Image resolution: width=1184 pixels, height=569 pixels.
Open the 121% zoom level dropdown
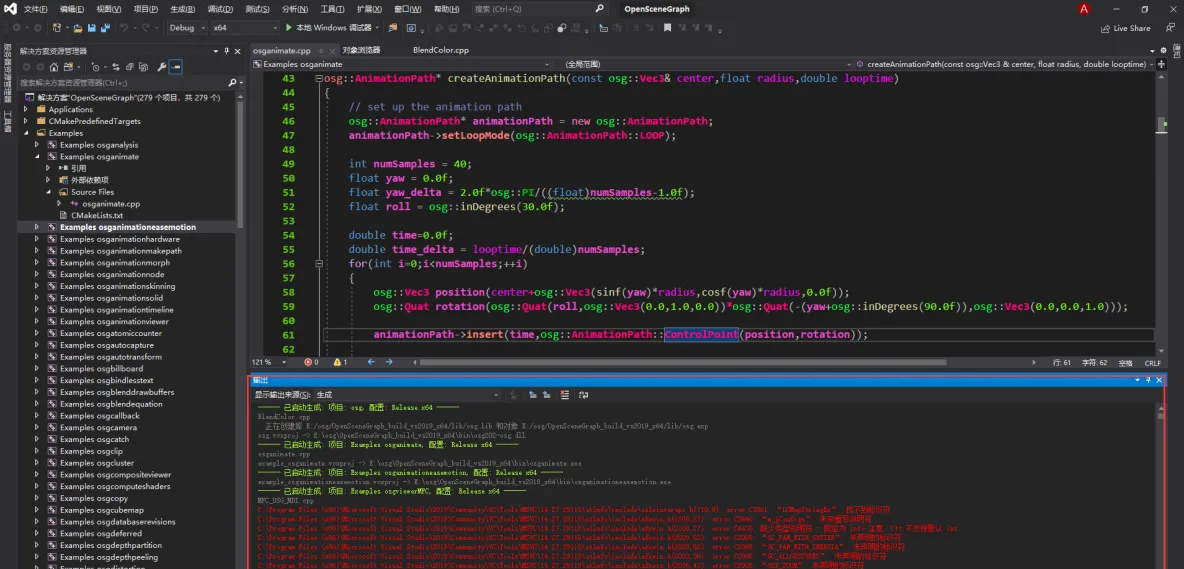pos(272,362)
